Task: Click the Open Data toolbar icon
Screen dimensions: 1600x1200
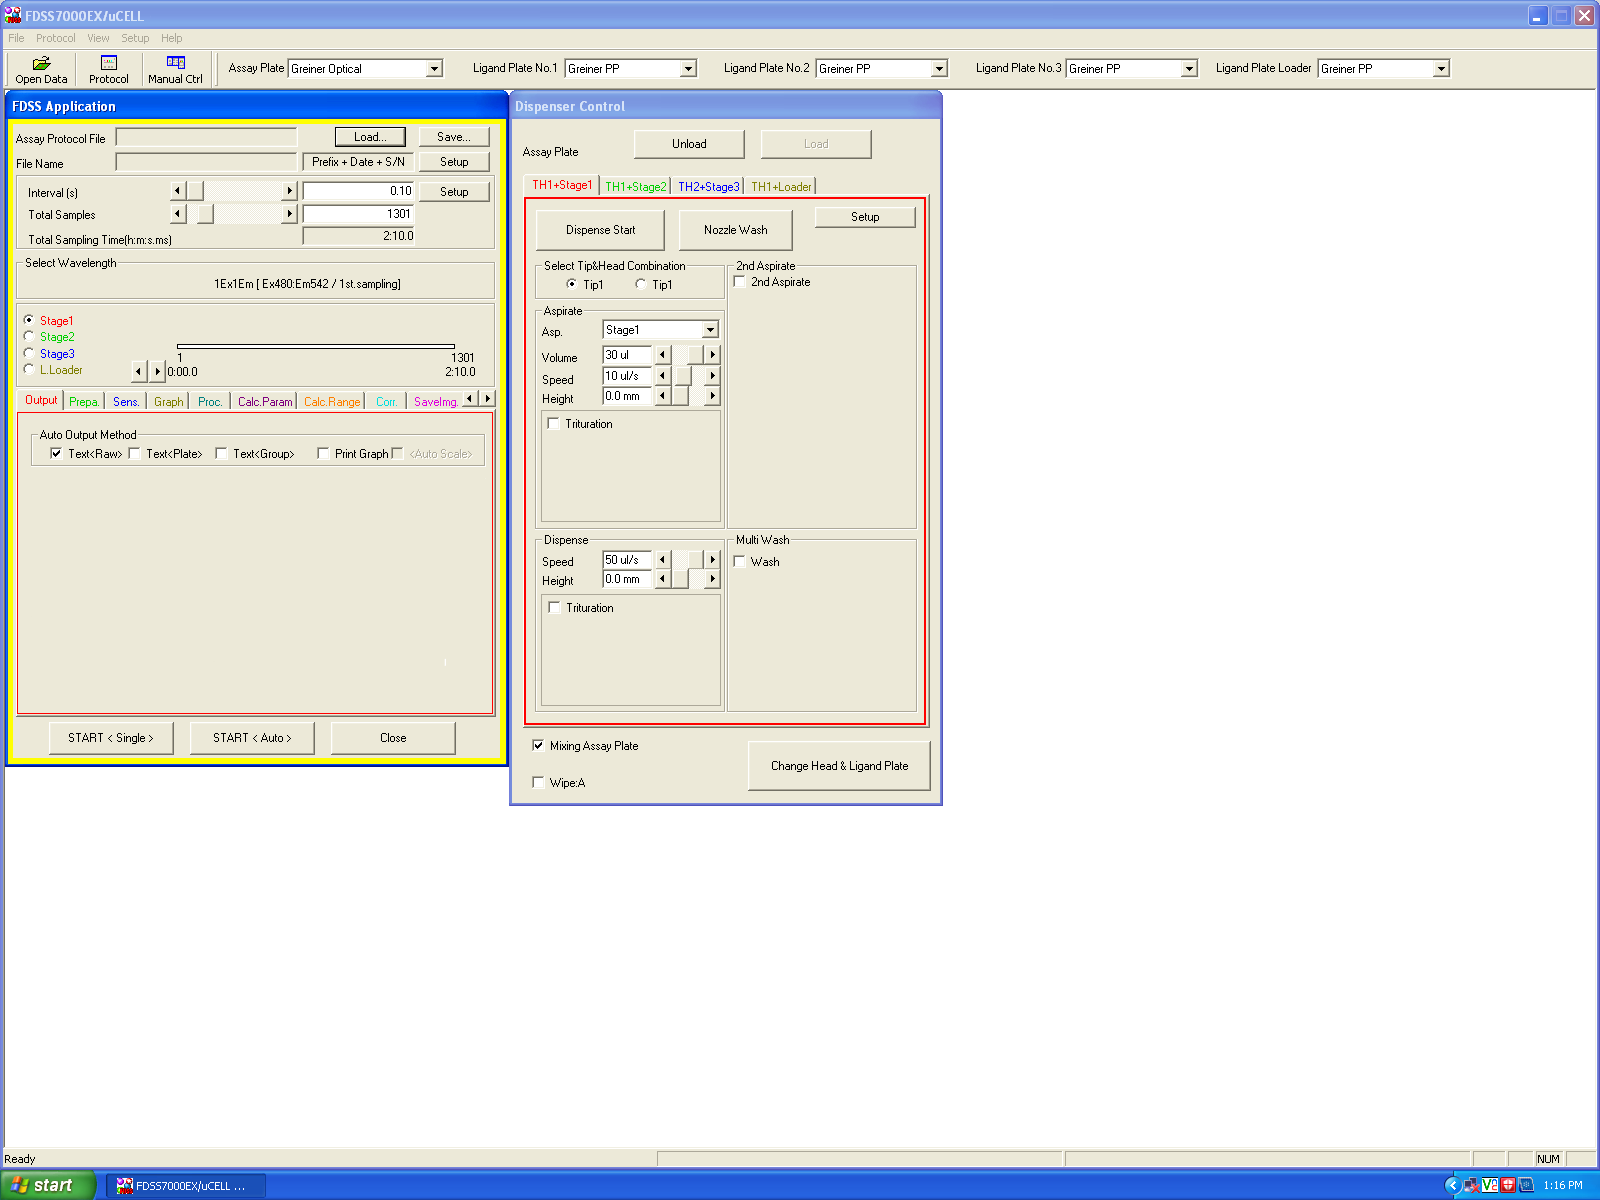Action: point(41,69)
